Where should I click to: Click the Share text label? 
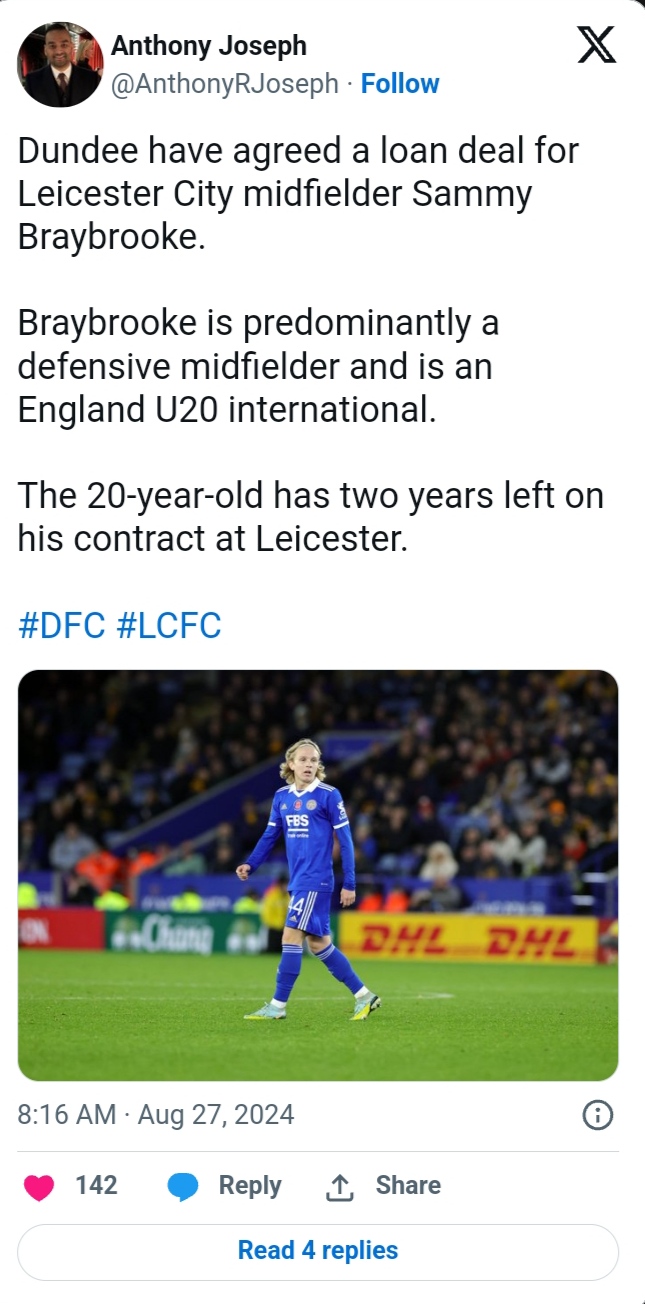tap(408, 1186)
